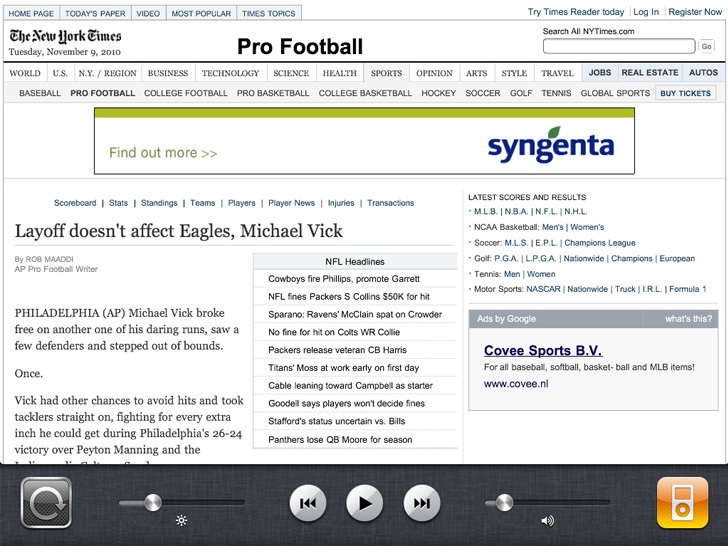
Task: Open headline NFL fines Packers S Collins
Action: [349, 297]
